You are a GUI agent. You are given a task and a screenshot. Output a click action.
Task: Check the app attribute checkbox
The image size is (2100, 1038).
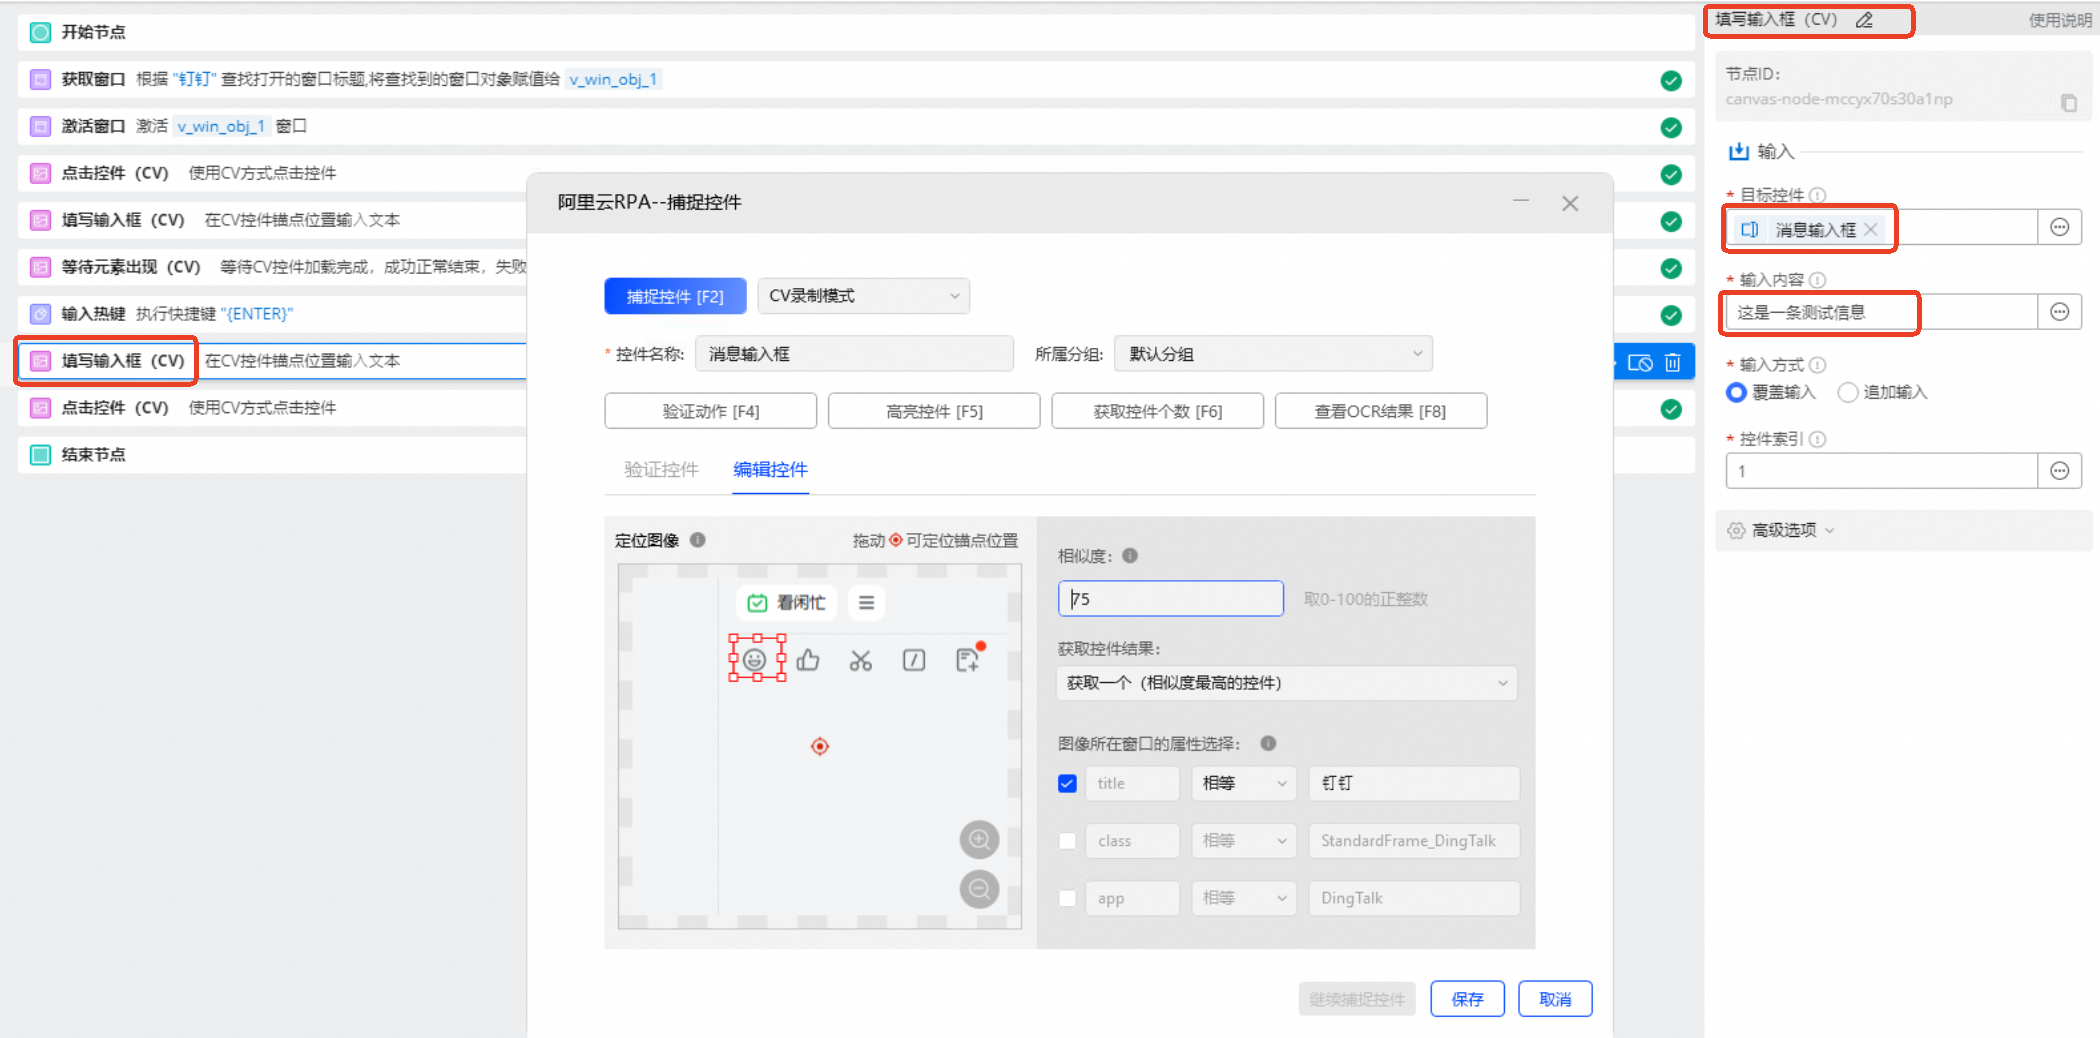(x=1067, y=898)
